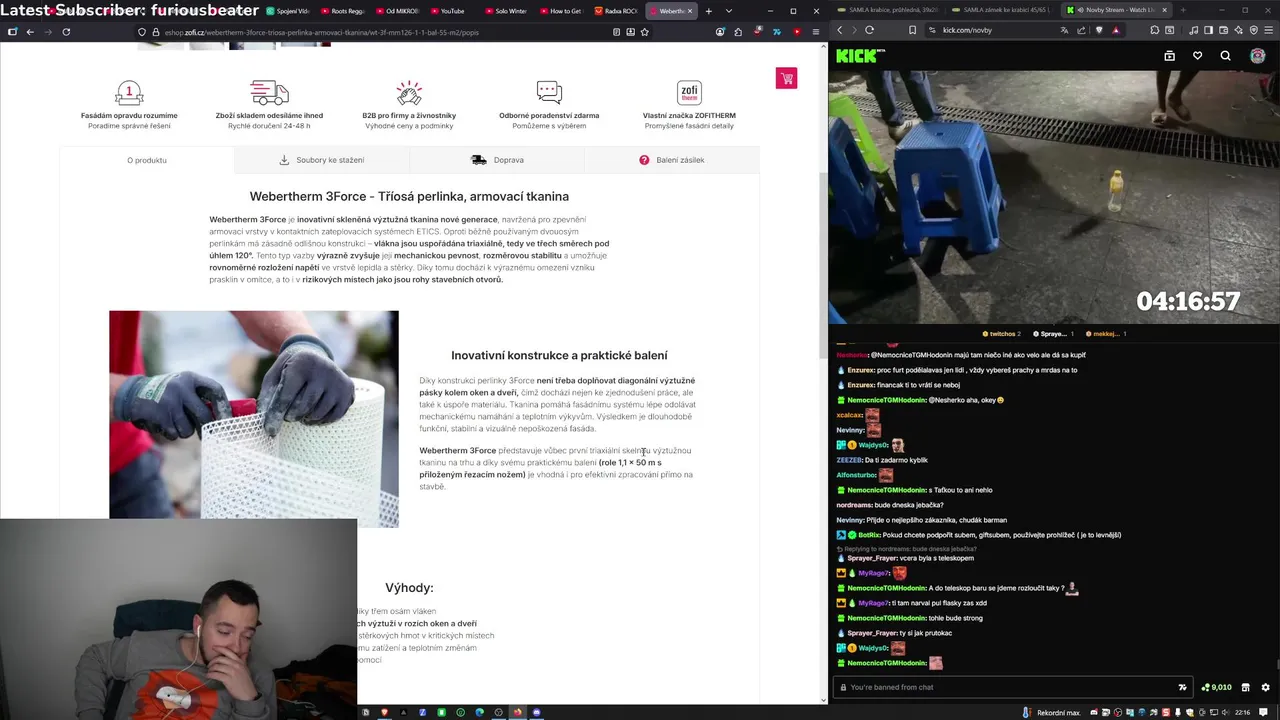Close the active Webertherm tab

pos(689,11)
